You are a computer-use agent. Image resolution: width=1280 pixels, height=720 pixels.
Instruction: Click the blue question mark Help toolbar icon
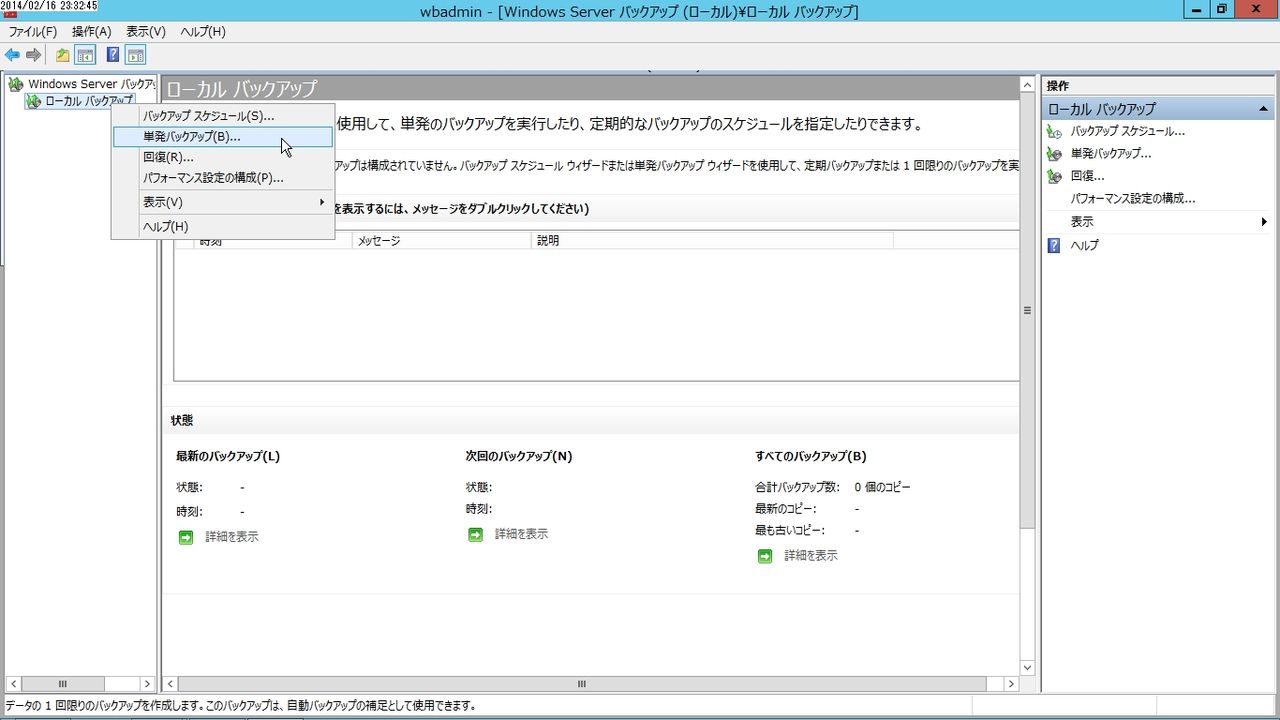pyautogui.click(x=113, y=55)
